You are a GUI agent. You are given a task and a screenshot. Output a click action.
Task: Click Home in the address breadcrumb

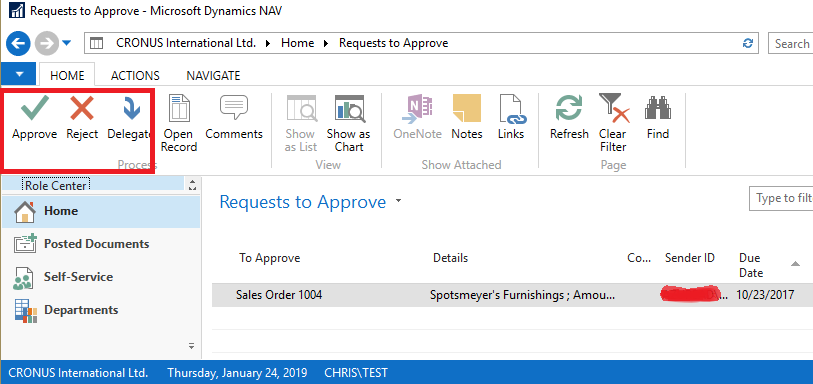pyautogui.click(x=298, y=44)
